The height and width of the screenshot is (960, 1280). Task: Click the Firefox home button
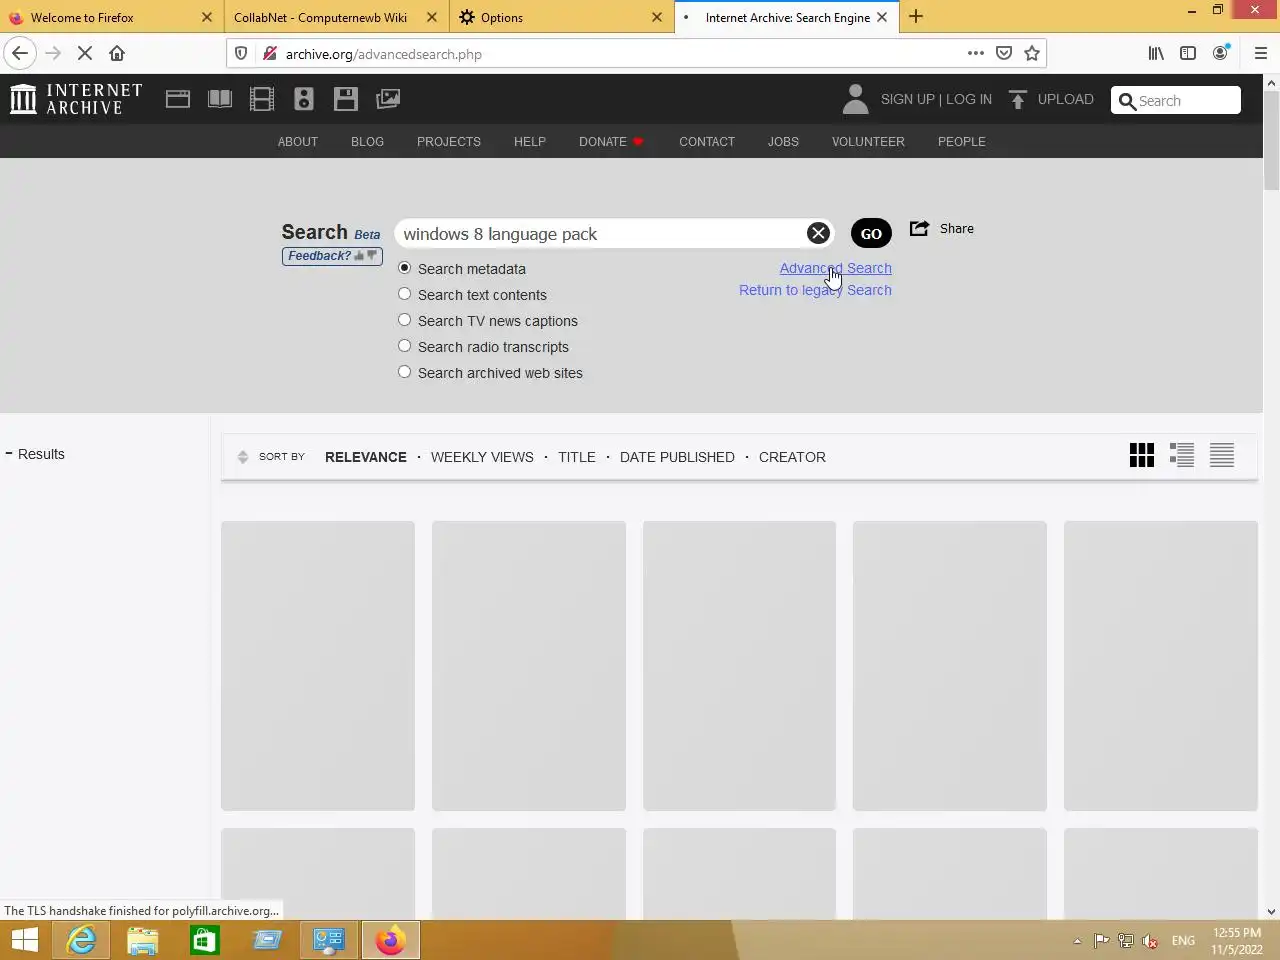pyautogui.click(x=117, y=53)
